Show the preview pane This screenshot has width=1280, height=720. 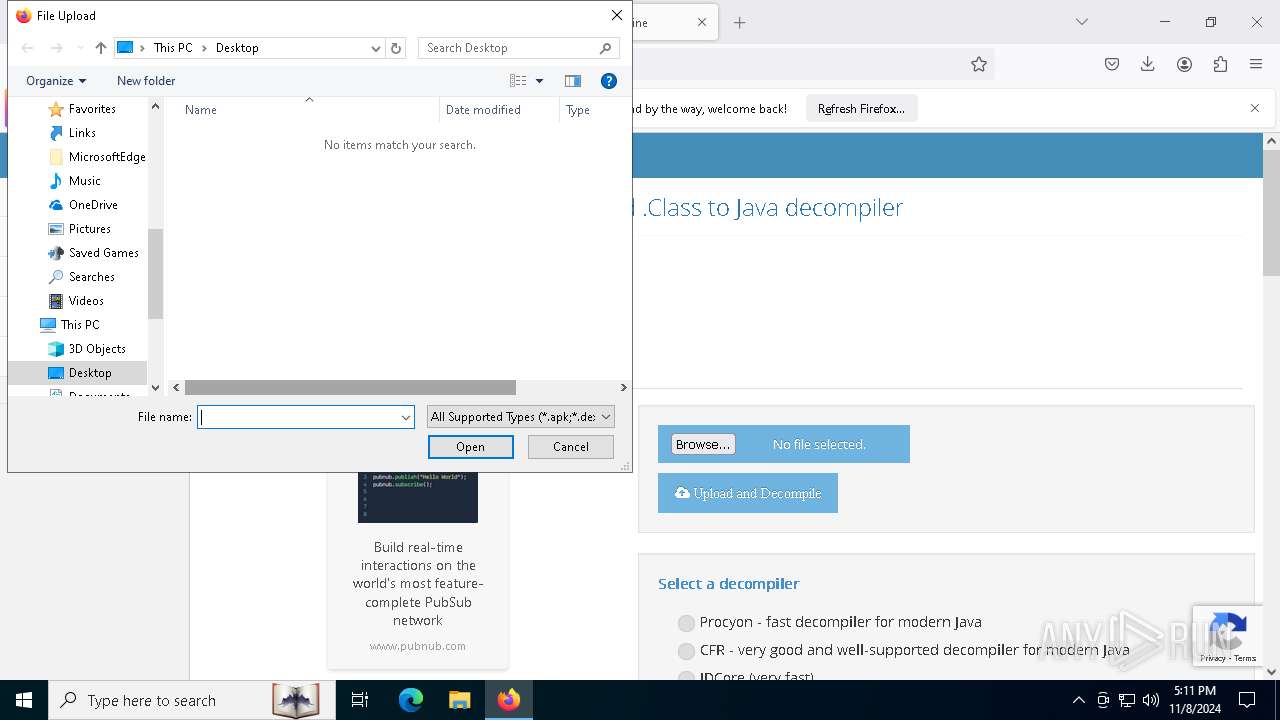[573, 81]
